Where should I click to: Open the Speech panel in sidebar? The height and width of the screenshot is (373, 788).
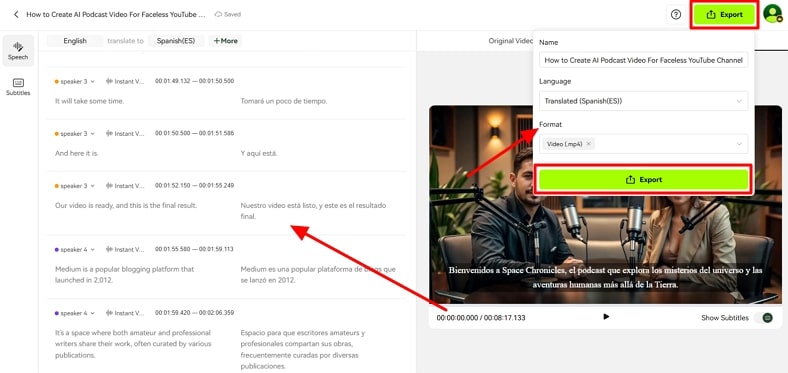pos(18,51)
